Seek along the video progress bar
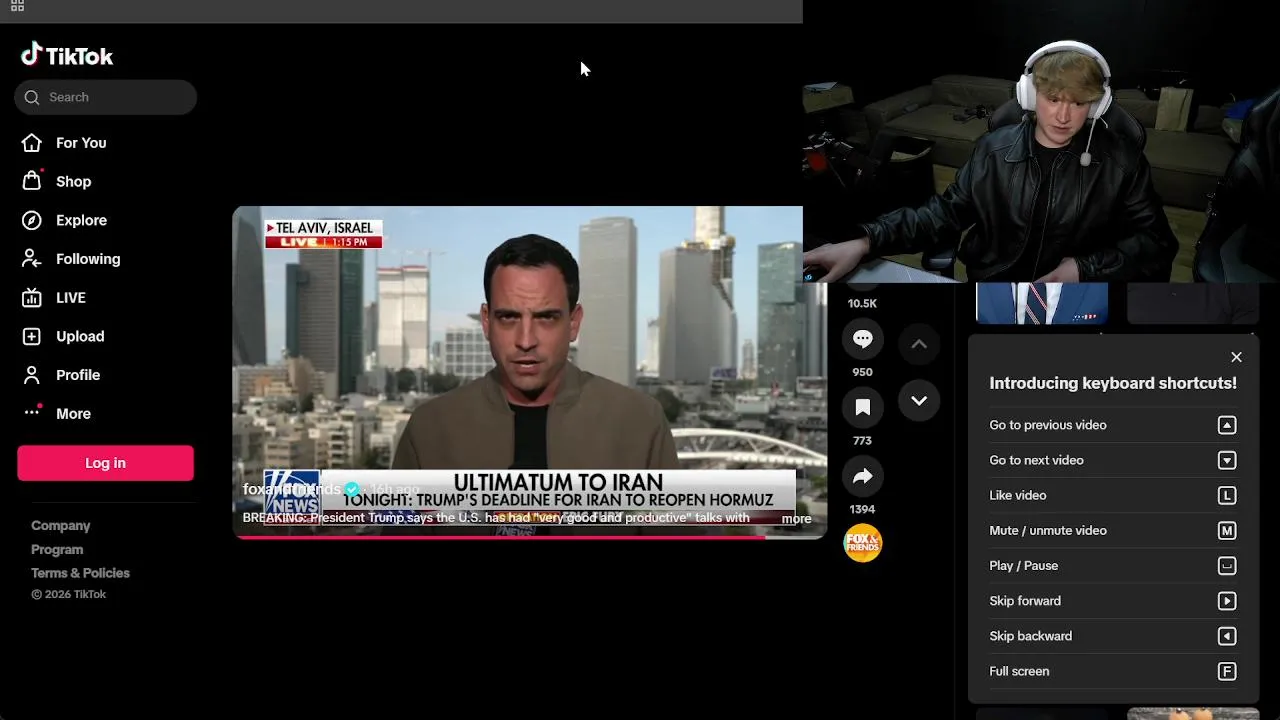Viewport: 1280px width, 720px height. [x=530, y=537]
